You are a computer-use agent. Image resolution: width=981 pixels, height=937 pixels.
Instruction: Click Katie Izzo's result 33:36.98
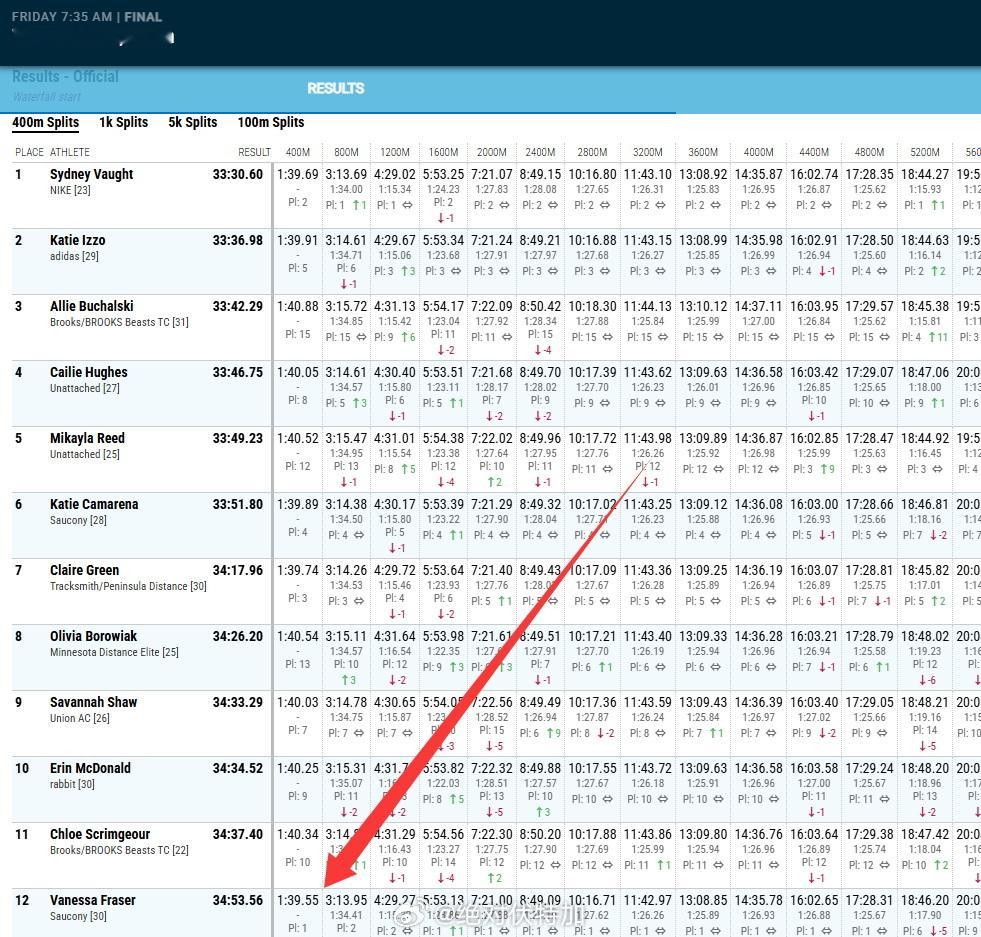tap(238, 240)
